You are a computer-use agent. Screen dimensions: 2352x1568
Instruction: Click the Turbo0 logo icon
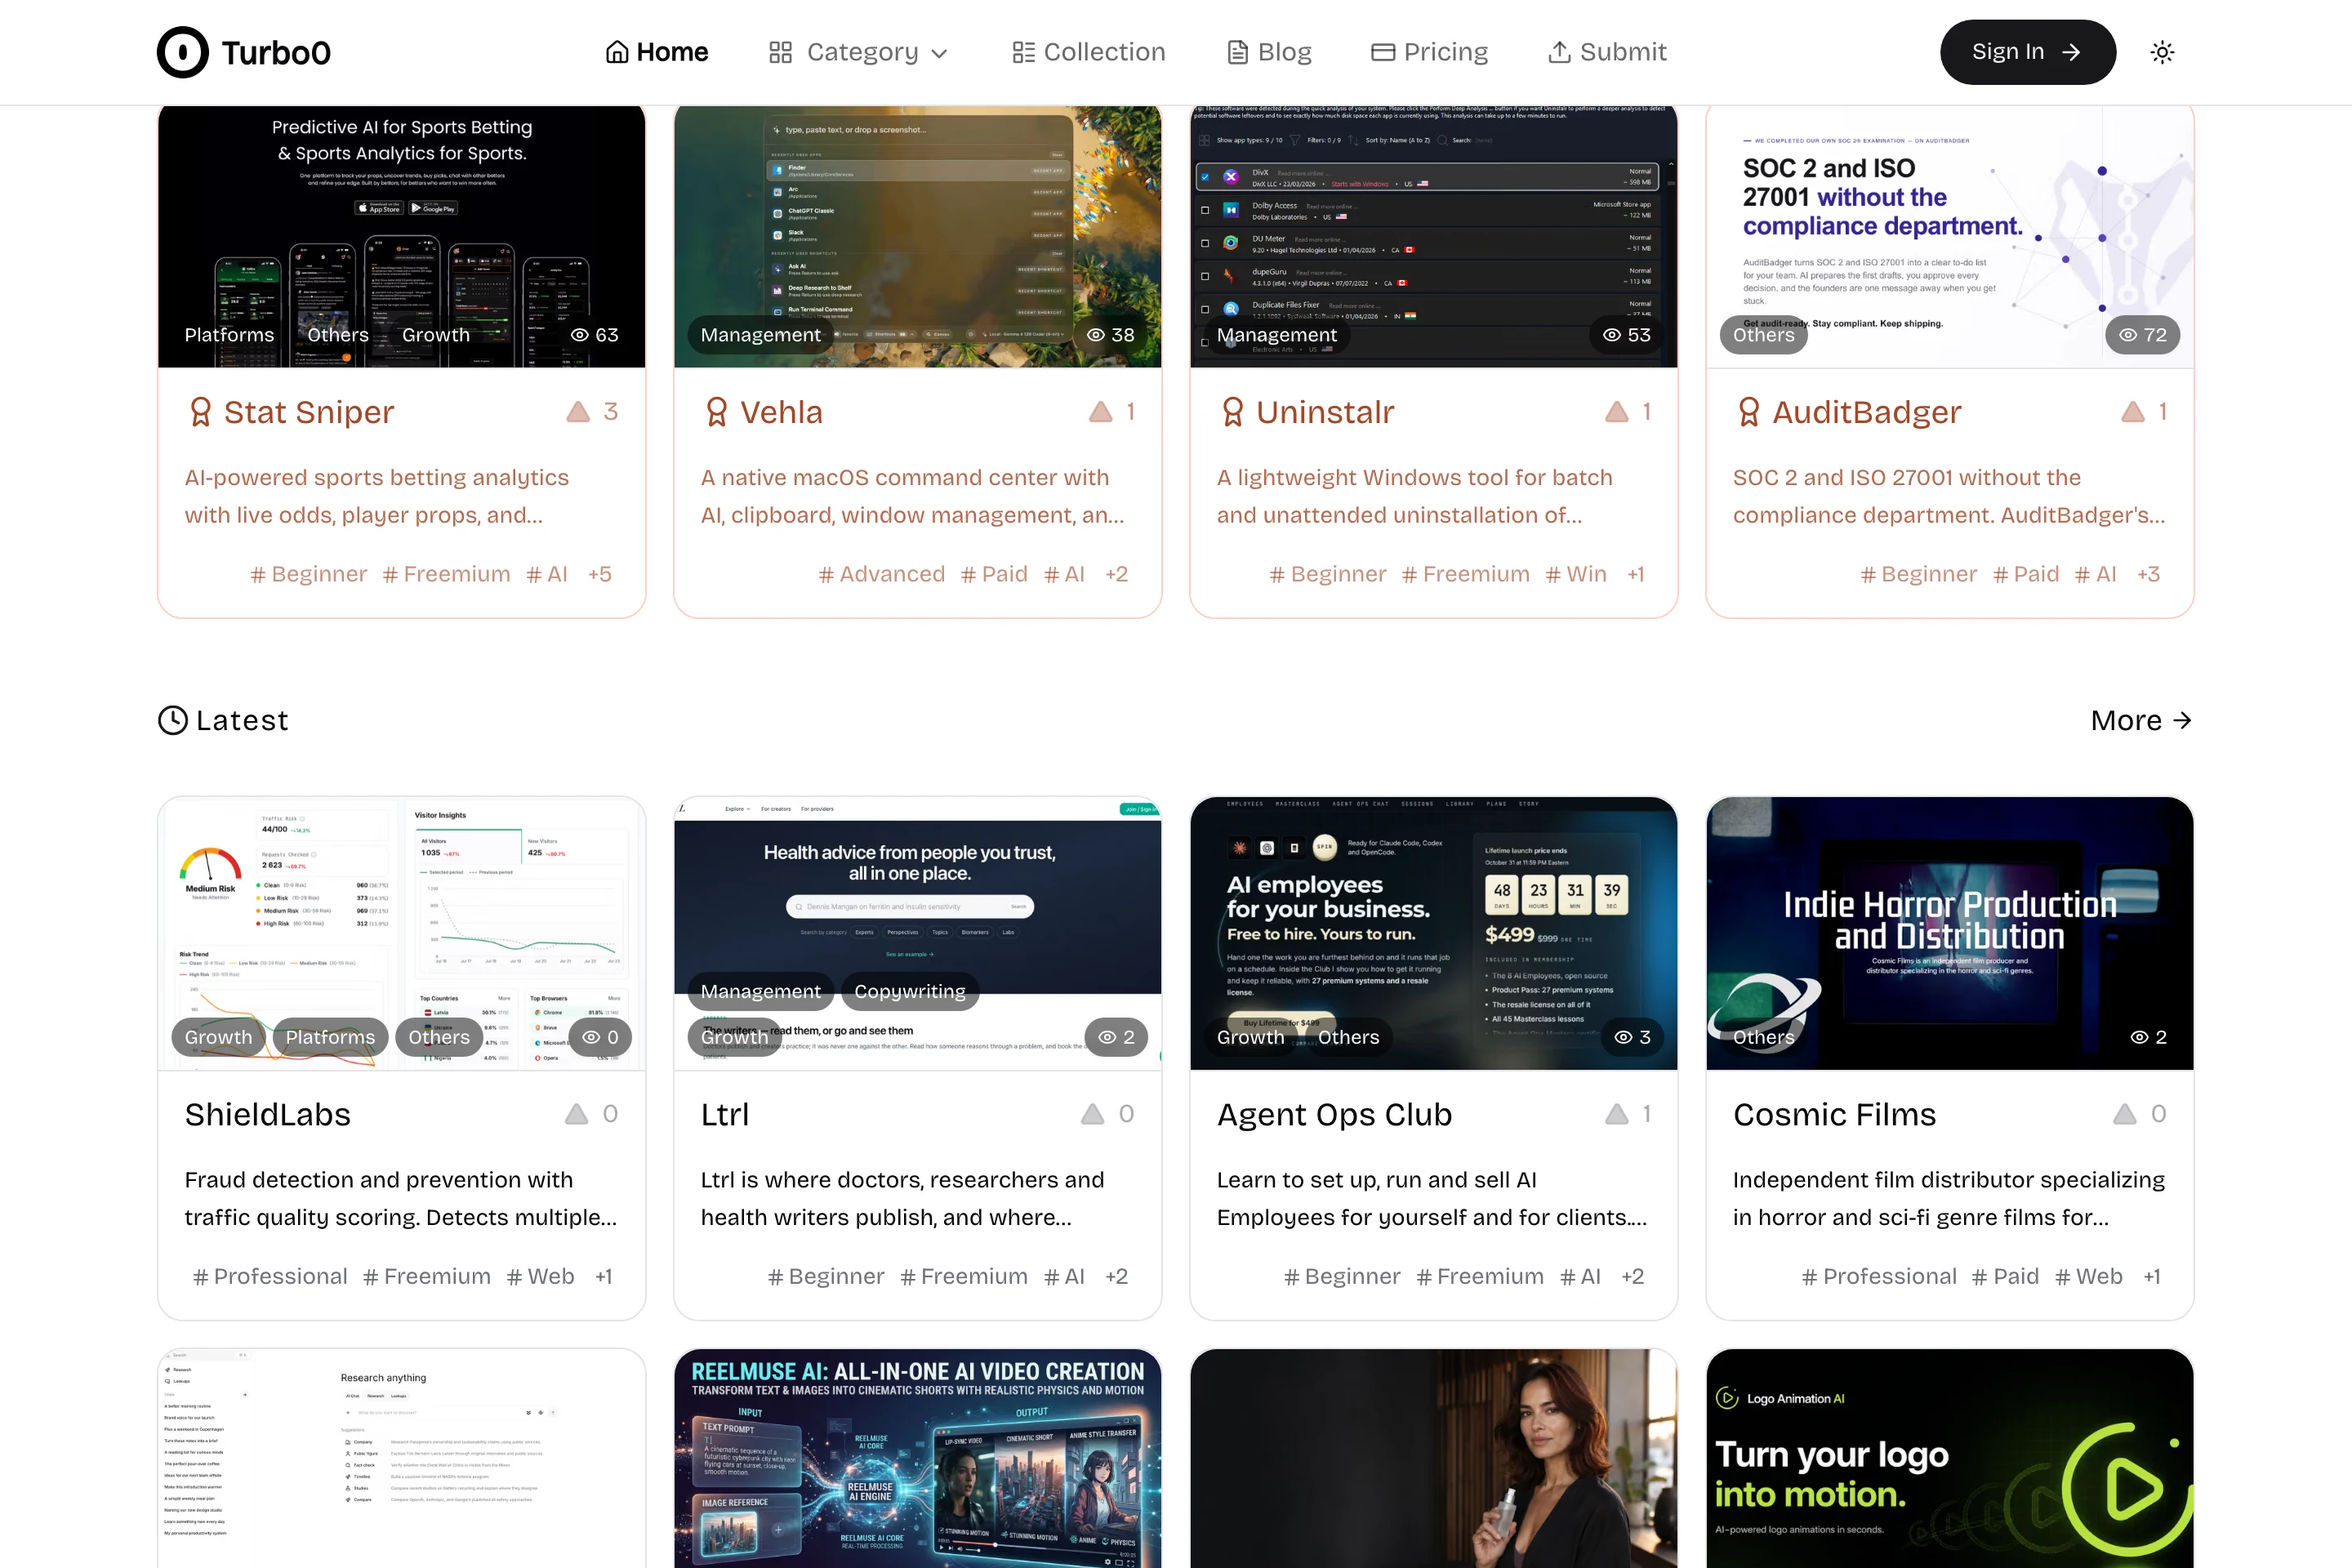(183, 52)
